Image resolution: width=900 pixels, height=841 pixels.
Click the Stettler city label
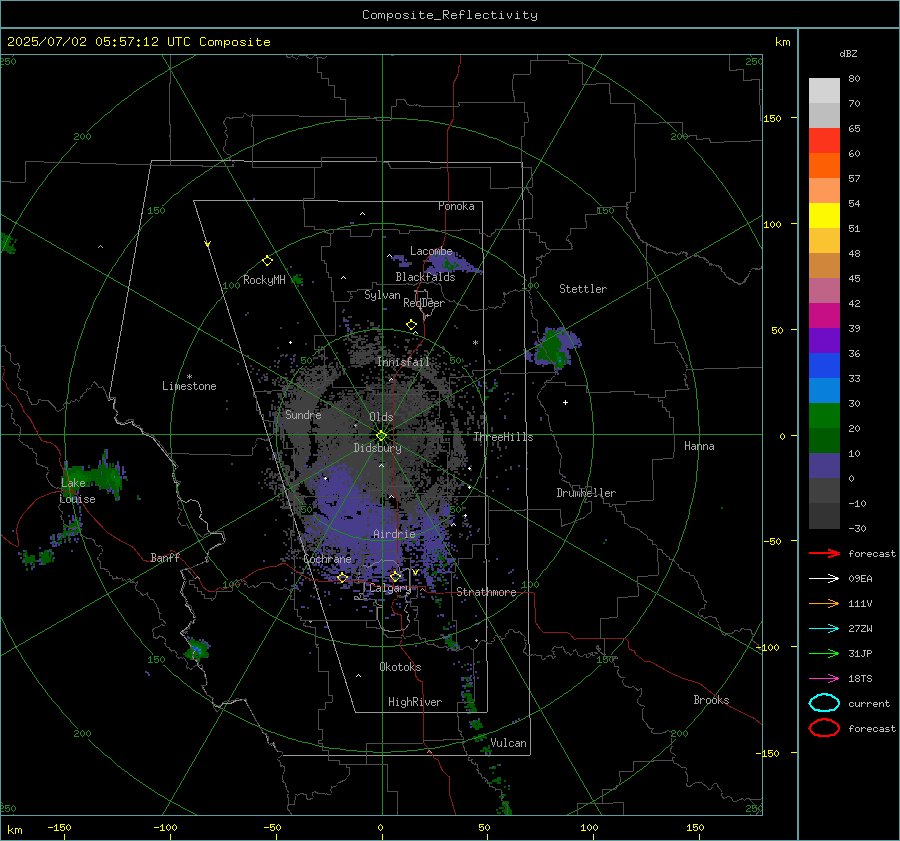tap(583, 289)
